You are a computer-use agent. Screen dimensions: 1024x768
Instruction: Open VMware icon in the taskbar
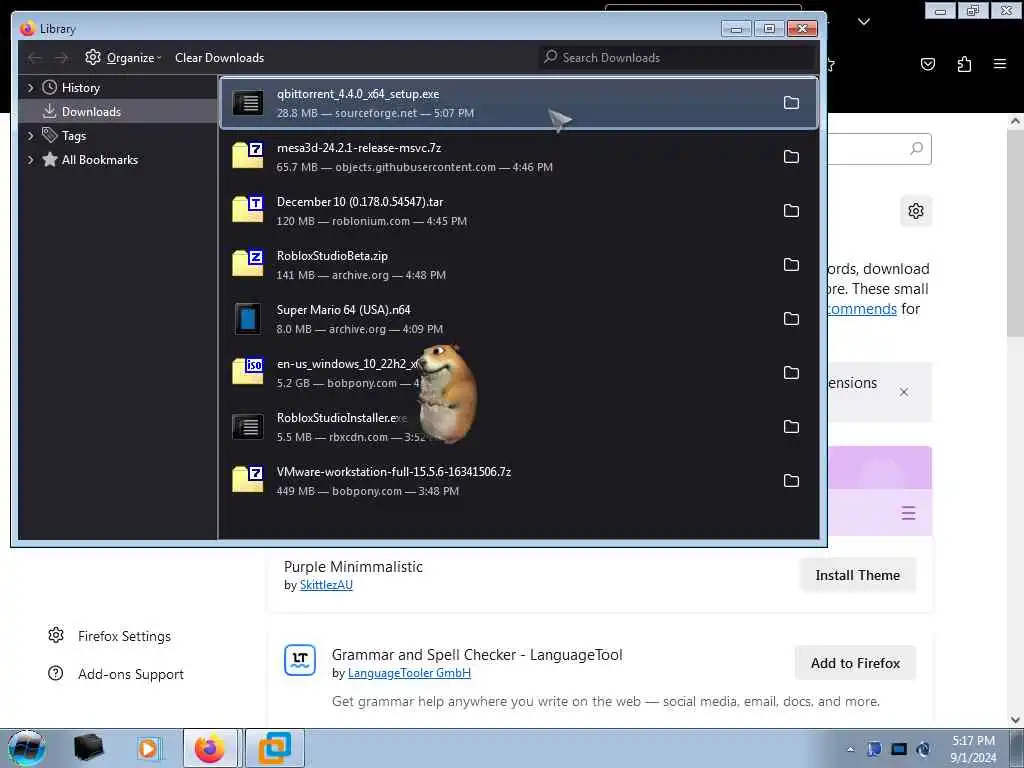274,748
